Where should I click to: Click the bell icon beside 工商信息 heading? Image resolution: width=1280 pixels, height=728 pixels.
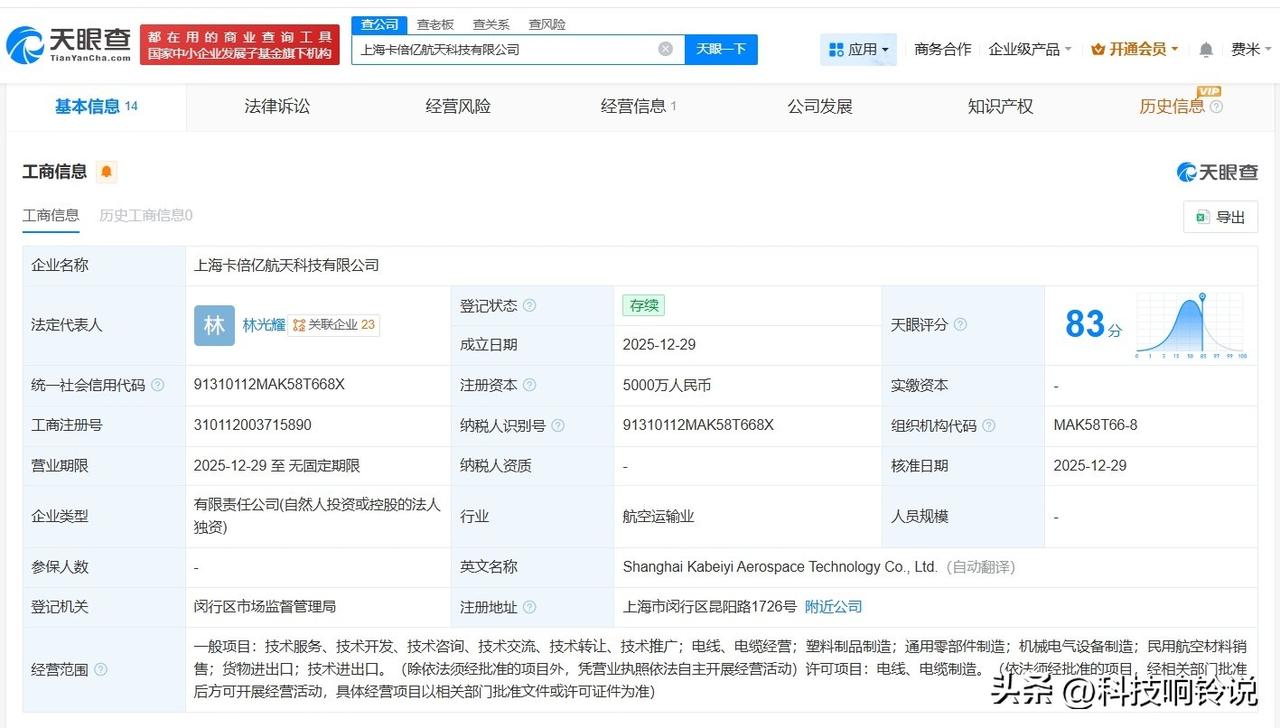coord(104,172)
